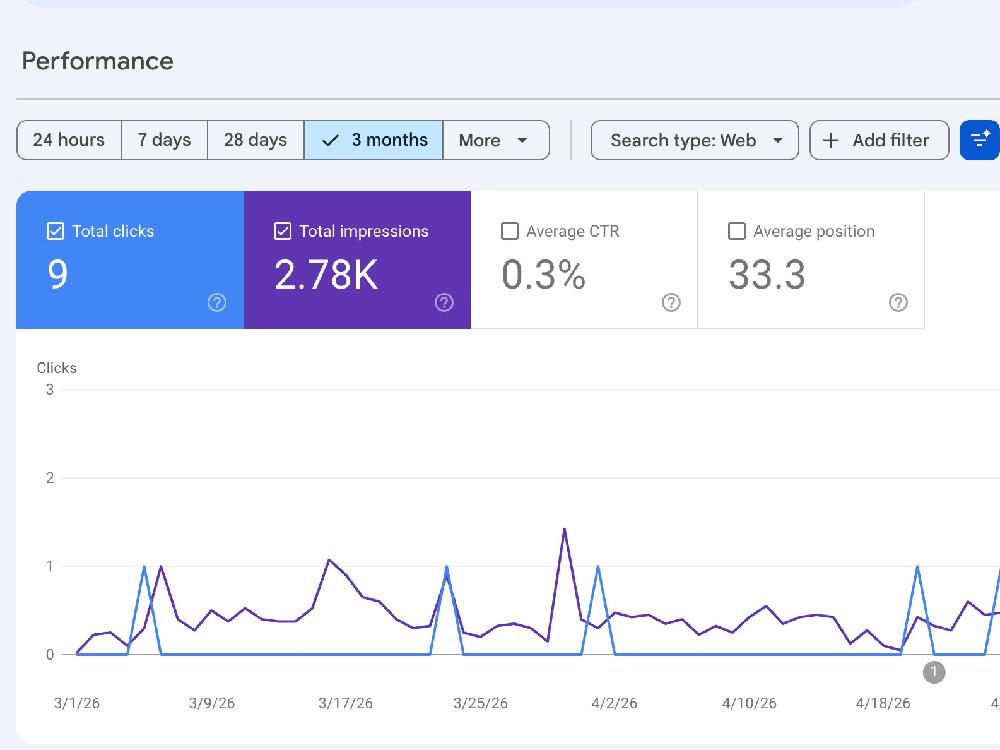Click the plus icon in Add filter

(x=830, y=140)
